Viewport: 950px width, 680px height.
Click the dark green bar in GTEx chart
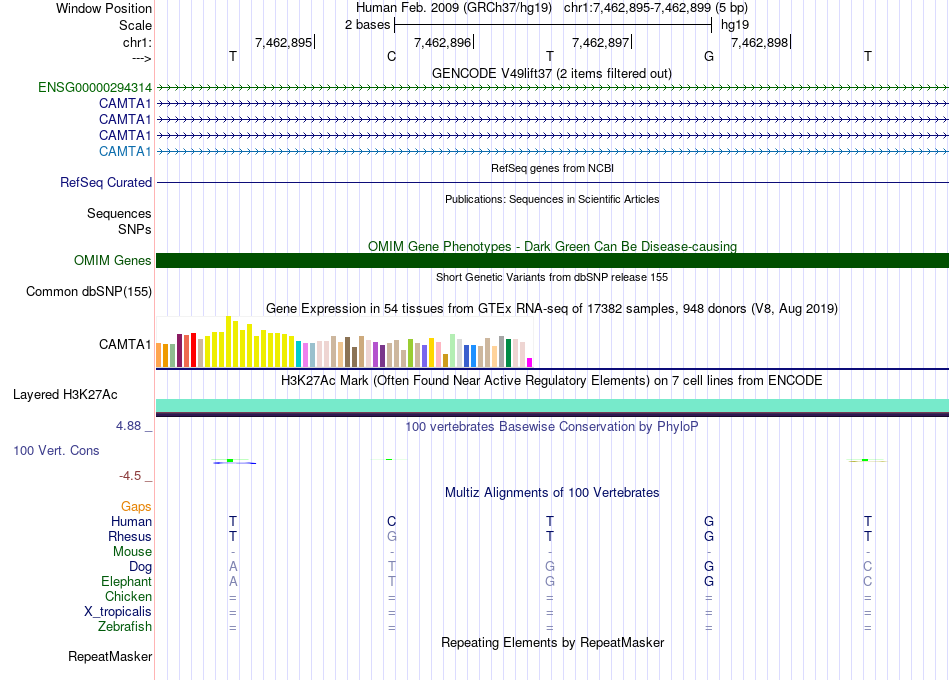pyautogui.click(x=508, y=353)
